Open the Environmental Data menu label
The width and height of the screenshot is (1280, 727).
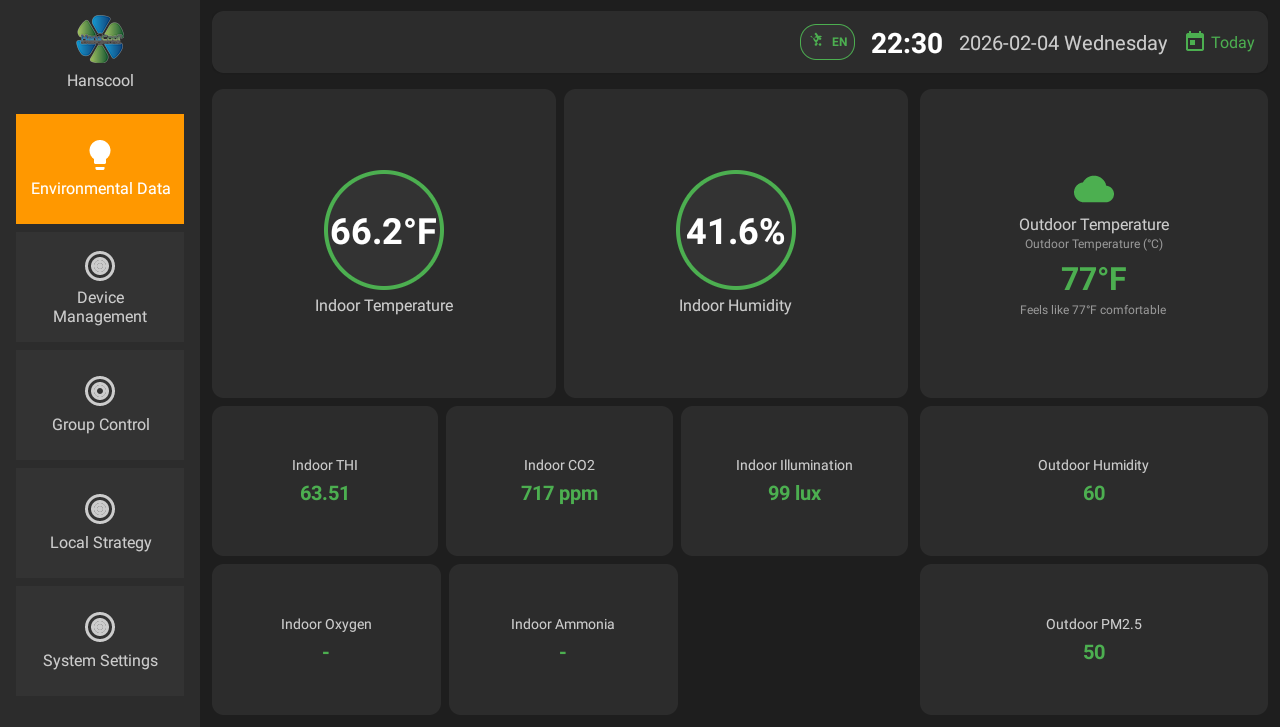click(x=101, y=189)
